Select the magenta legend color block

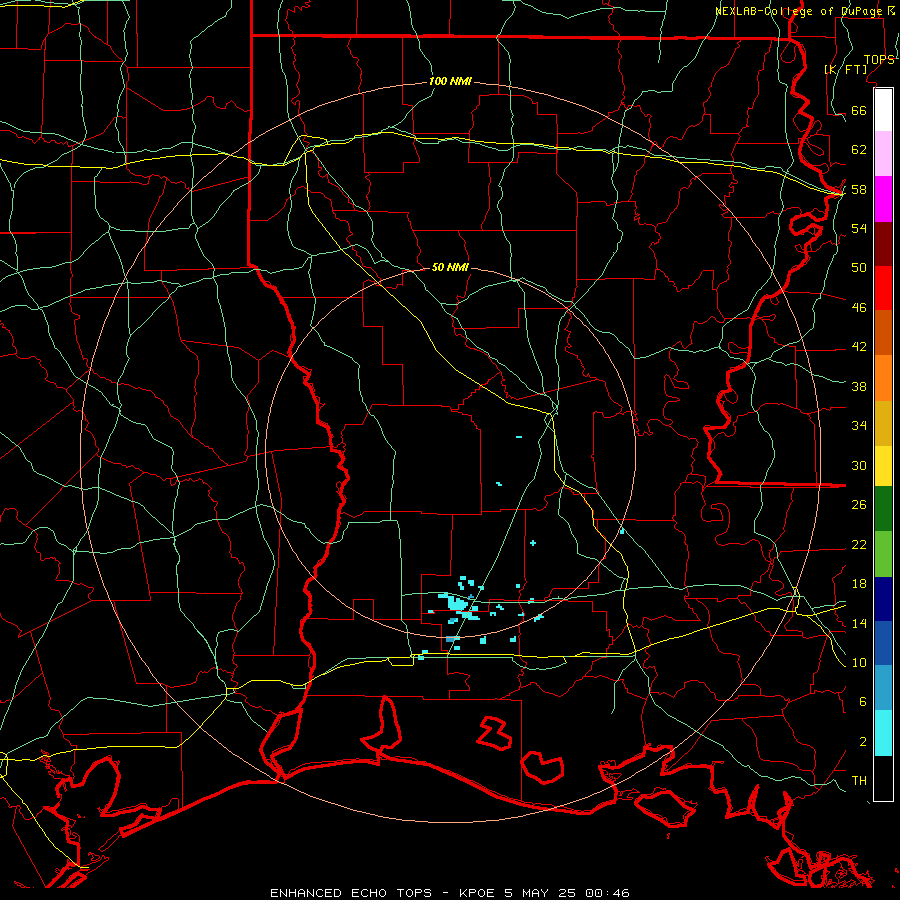tap(883, 199)
